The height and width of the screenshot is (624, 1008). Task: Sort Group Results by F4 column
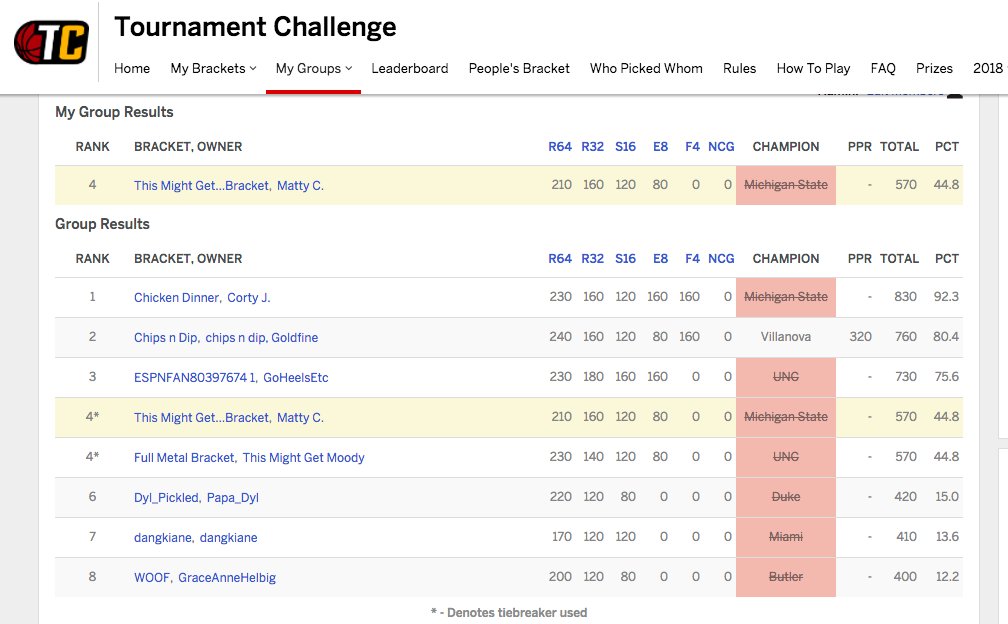[692, 258]
